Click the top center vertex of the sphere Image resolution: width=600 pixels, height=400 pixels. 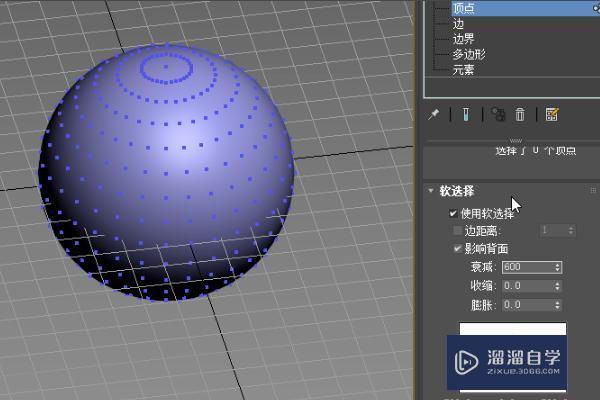click(166, 67)
